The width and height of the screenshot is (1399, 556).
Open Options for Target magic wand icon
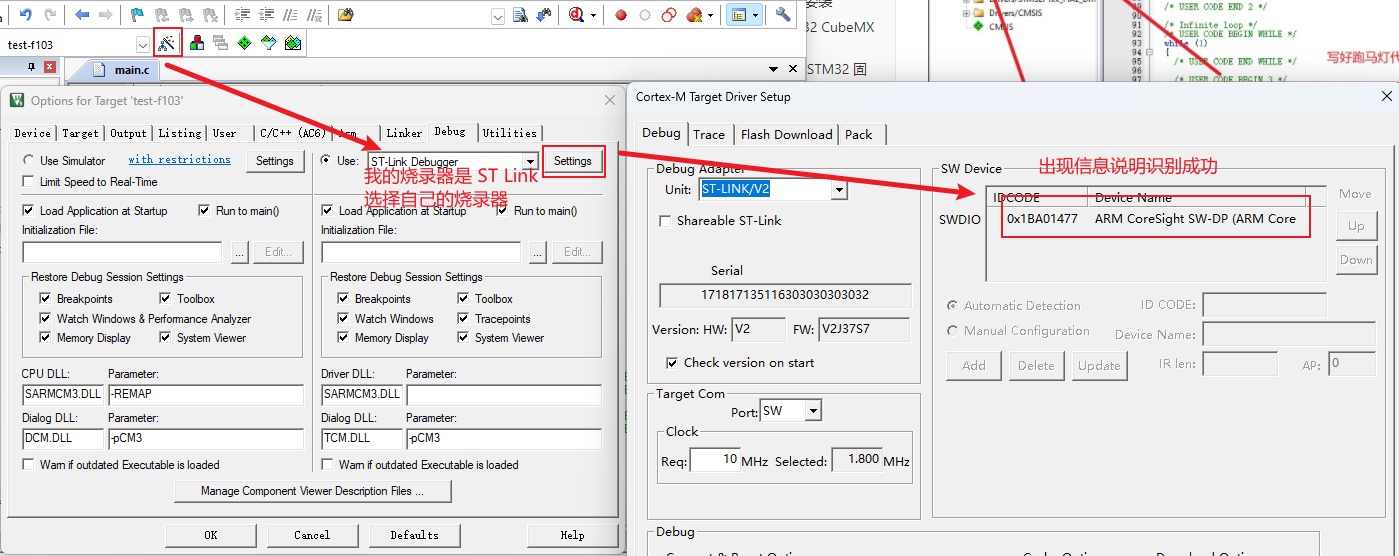(x=167, y=43)
